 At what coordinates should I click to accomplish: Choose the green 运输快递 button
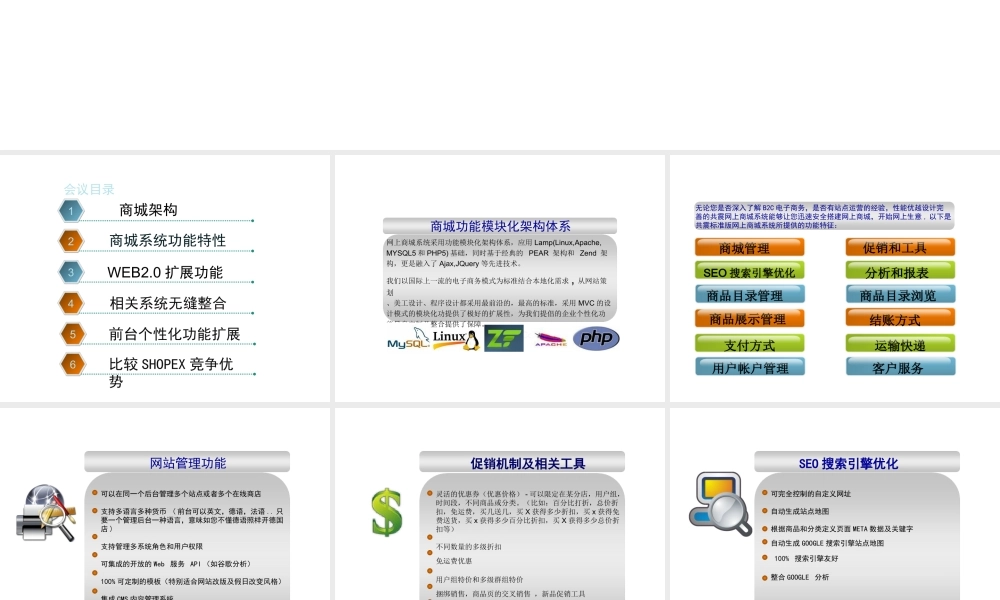(x=901, y=344)
